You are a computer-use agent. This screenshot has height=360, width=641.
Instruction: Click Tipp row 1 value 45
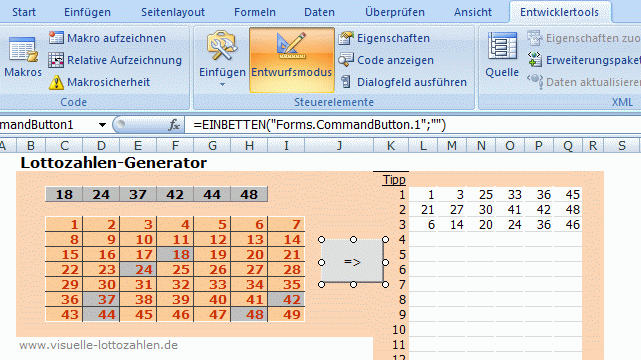tap(568, 195)
